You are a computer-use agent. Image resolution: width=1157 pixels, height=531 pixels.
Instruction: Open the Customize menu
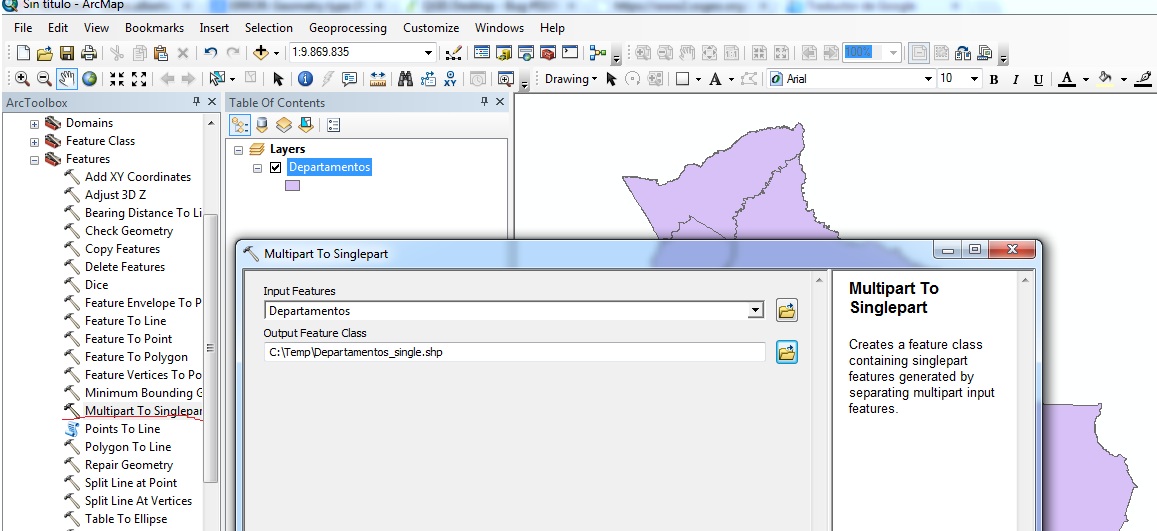click(x=431, y=28)
